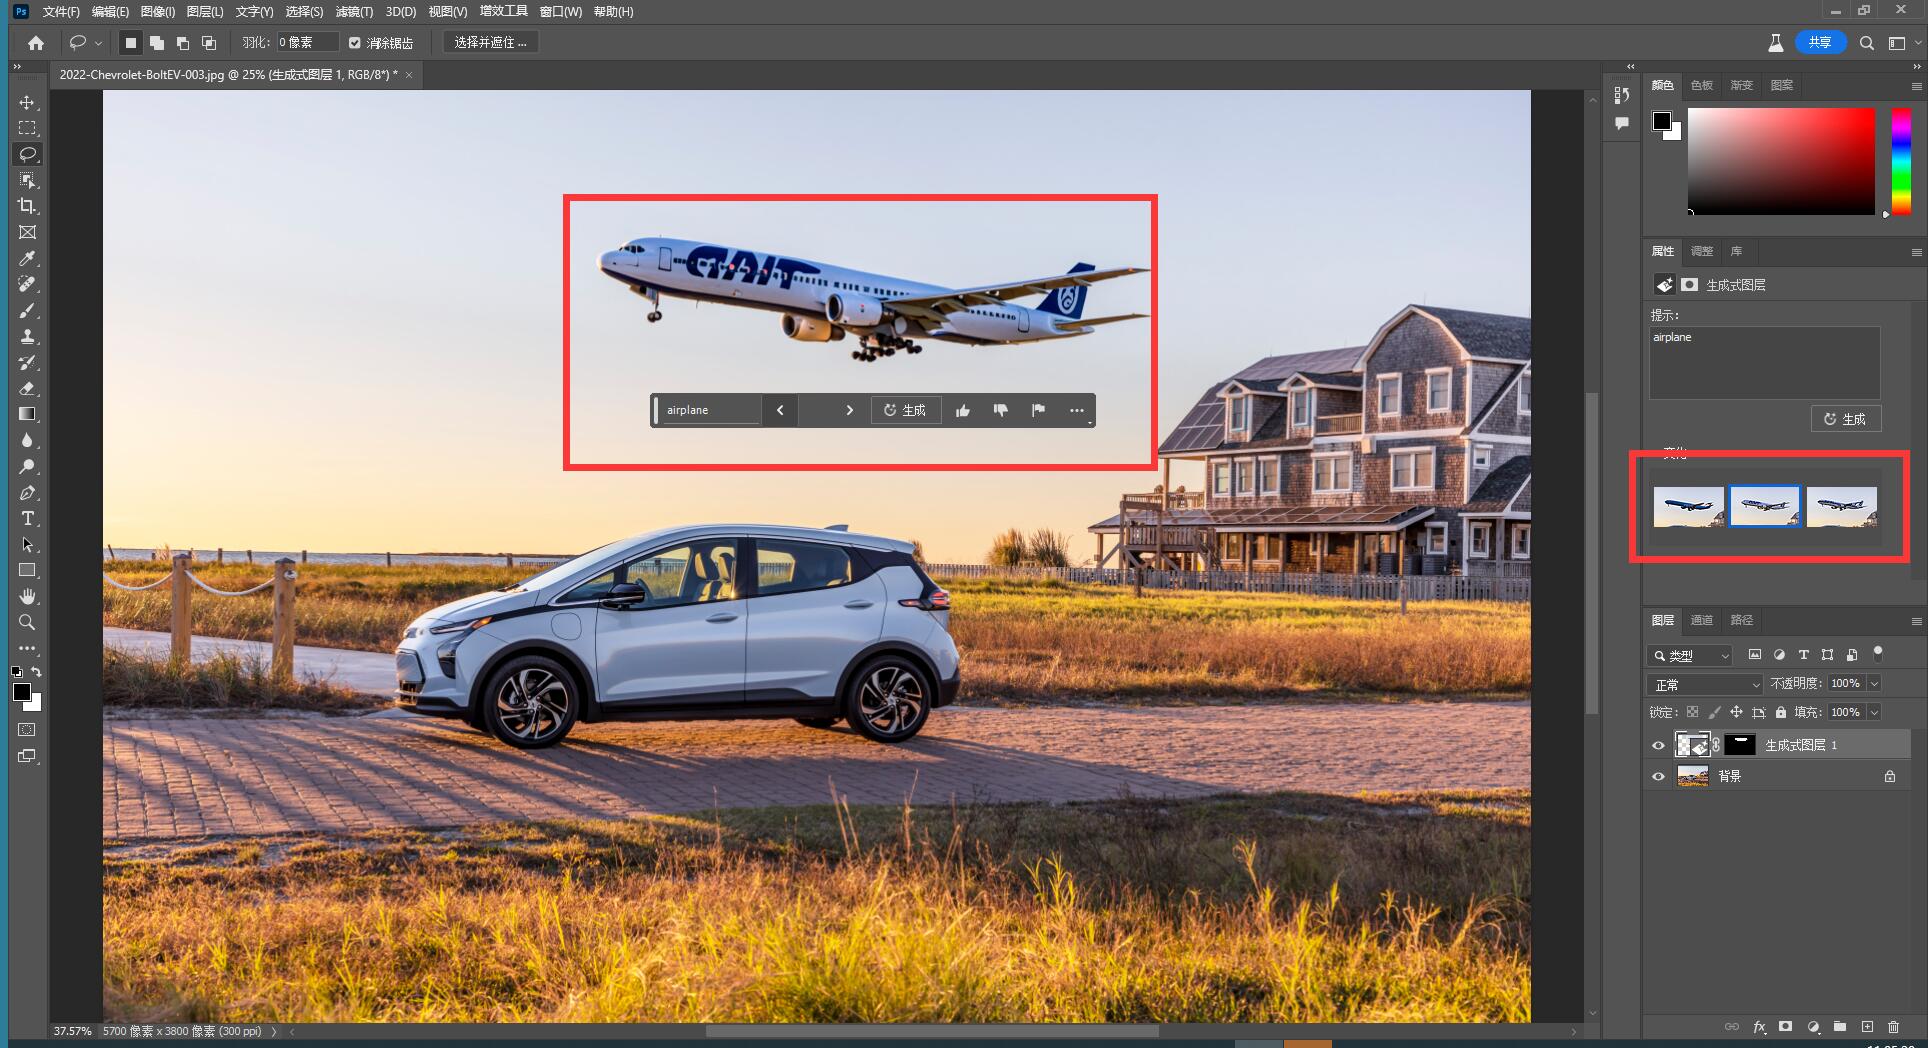Select New selection mode button
The image size is (1928, 1048).
130,43
